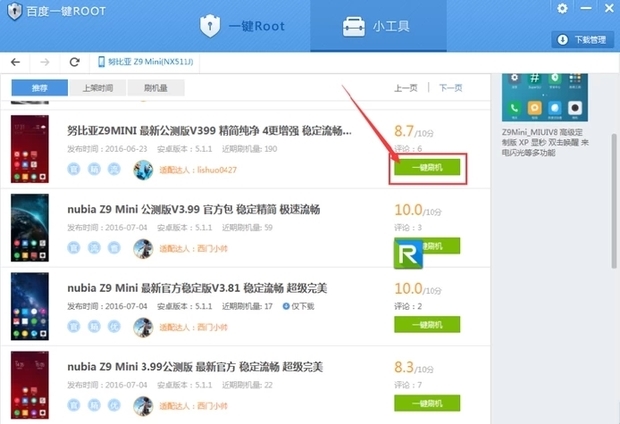Go forward with the right arrow

(45, 62)
